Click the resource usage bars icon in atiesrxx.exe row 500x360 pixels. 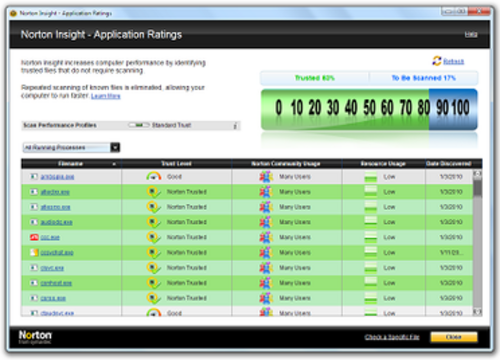pos(371,207)
